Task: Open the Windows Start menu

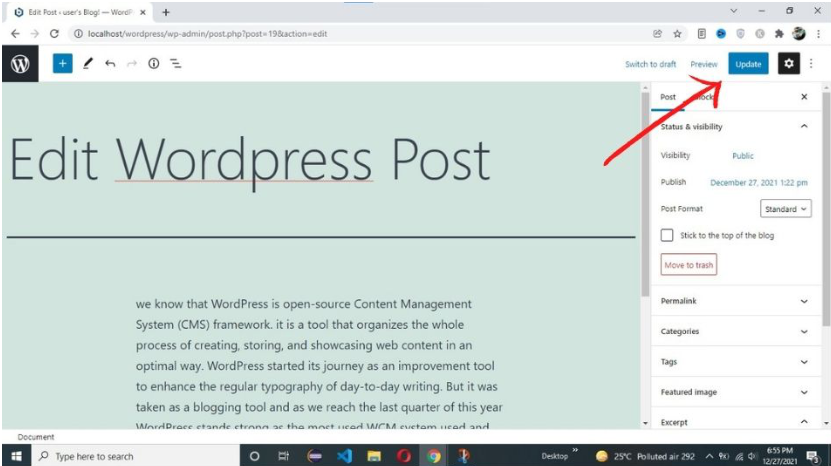Action: (x=16, y=456)
